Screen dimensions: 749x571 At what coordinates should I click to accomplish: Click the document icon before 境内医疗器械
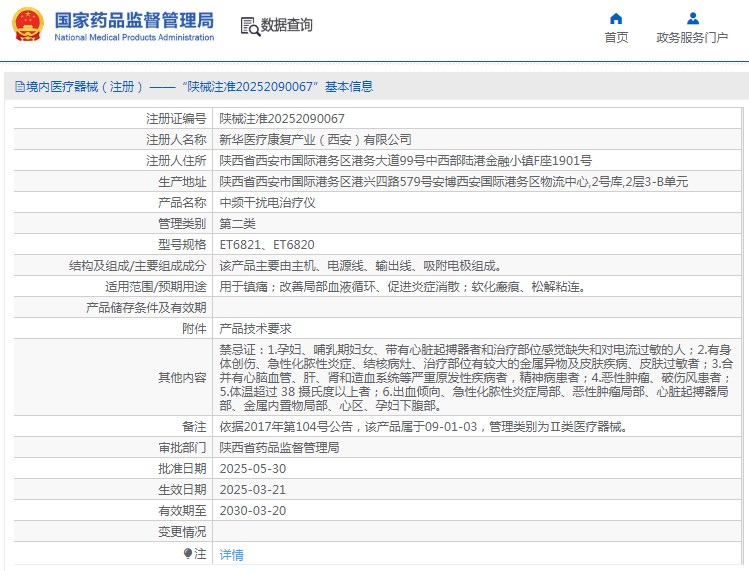click(20, 86)
